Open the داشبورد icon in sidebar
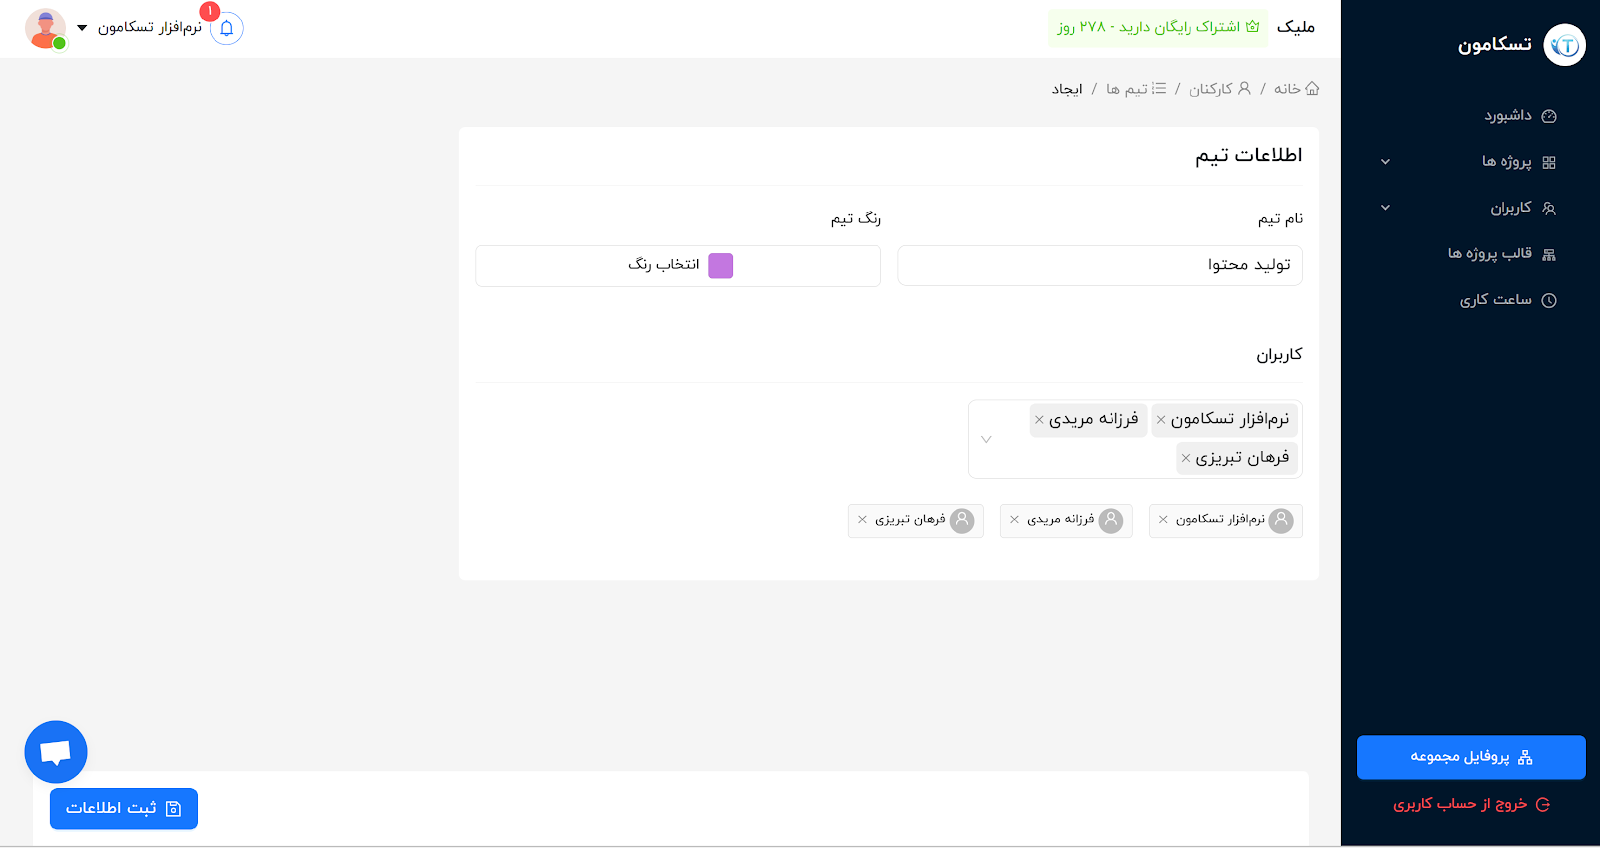The height and width of the screenshot is (848, 1600). click(x=1549, y=115)
